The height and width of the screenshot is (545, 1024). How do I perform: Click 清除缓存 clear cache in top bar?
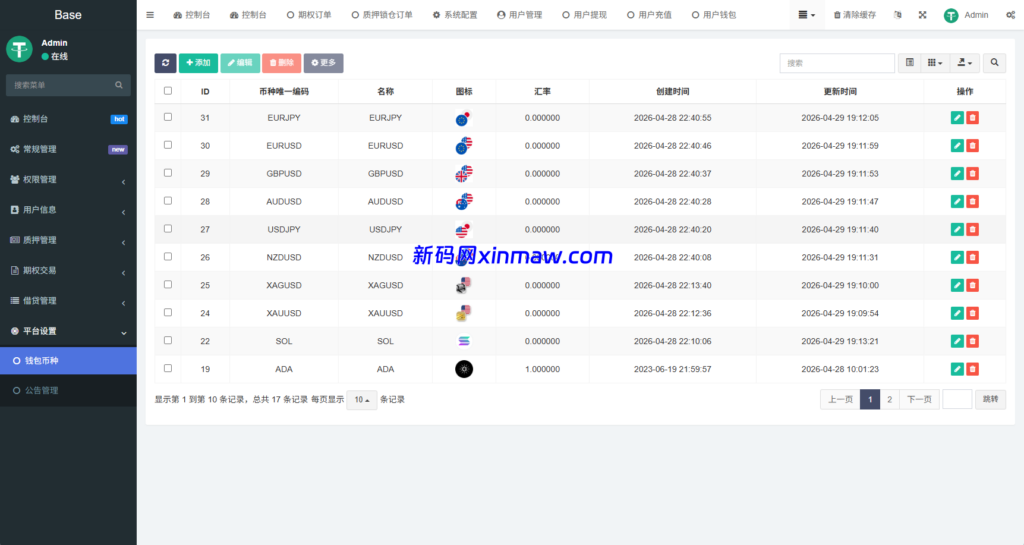(x=855, y=15)
